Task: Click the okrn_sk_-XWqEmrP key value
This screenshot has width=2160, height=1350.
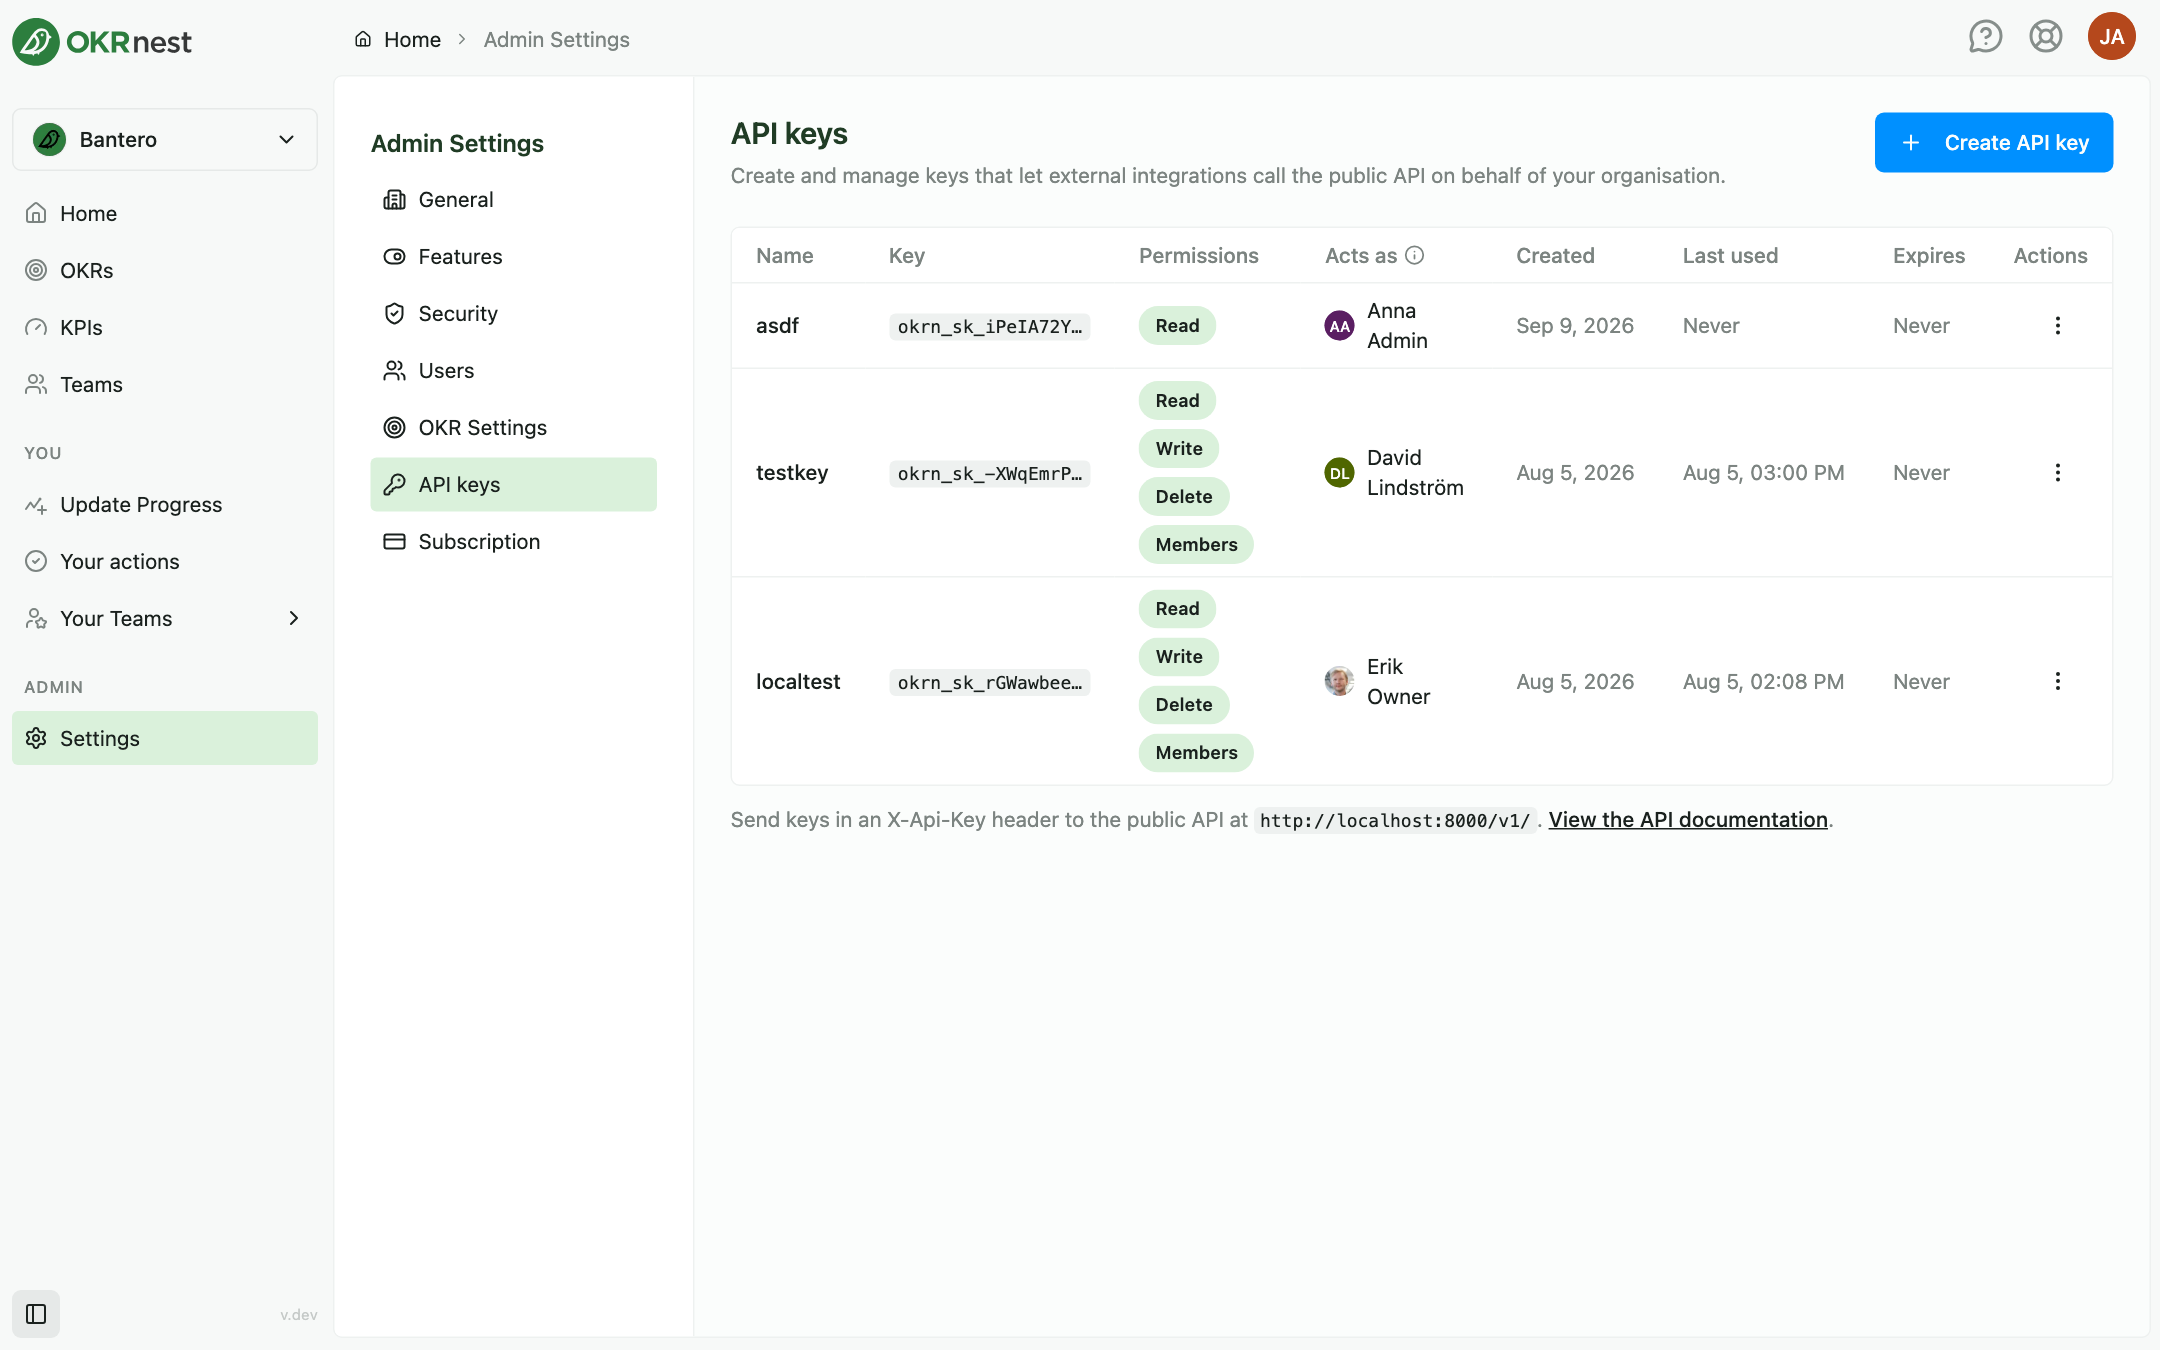Action: 989,473
